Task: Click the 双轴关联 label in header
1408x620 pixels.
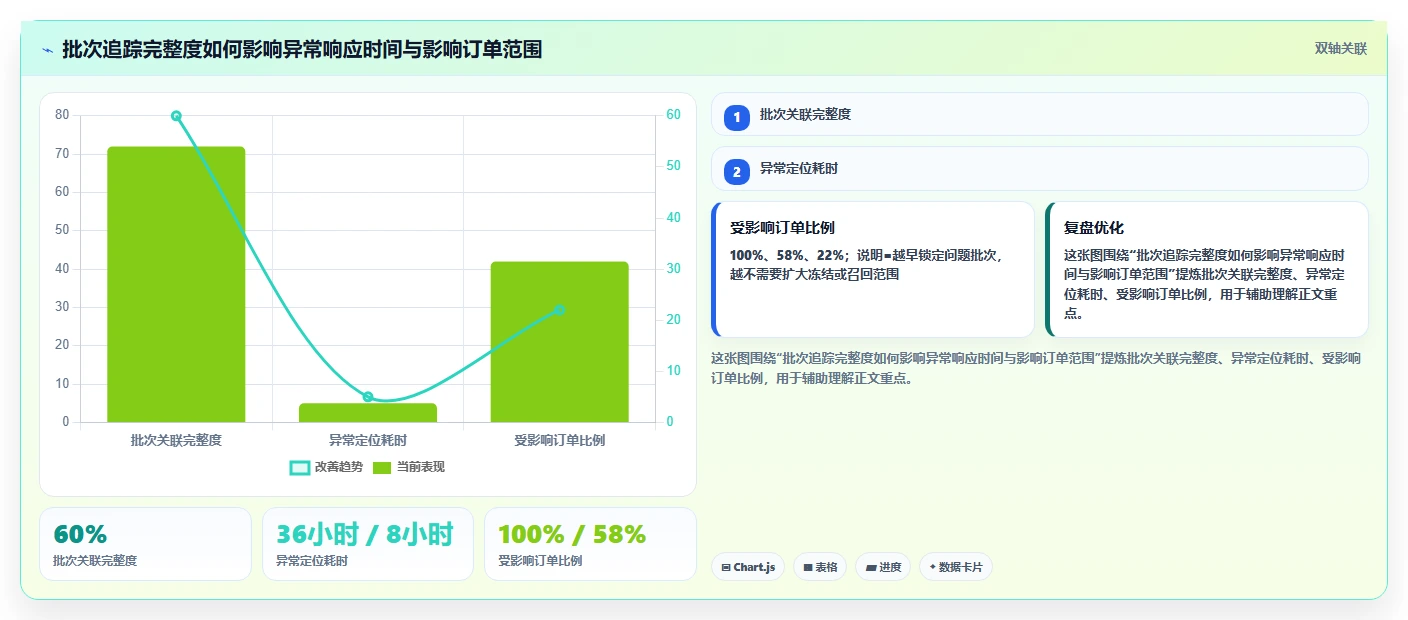Action: (1340, 48)
